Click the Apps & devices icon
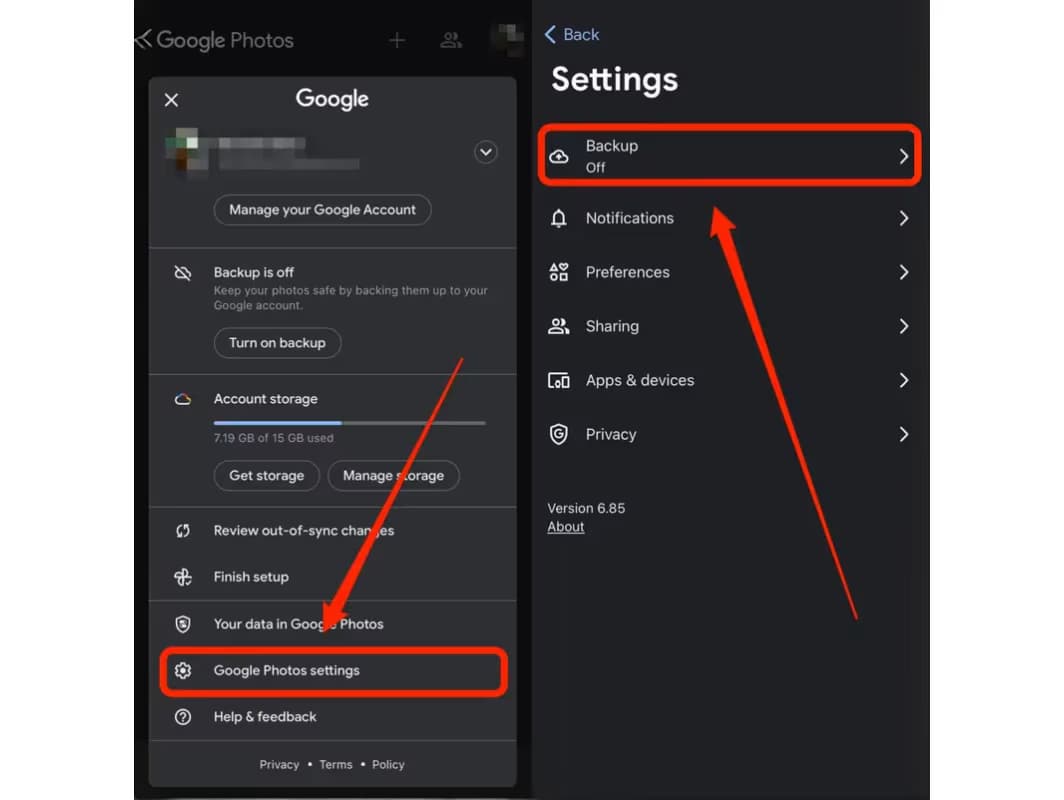Viewport: 1064px width, 800px height. [559, 380]
